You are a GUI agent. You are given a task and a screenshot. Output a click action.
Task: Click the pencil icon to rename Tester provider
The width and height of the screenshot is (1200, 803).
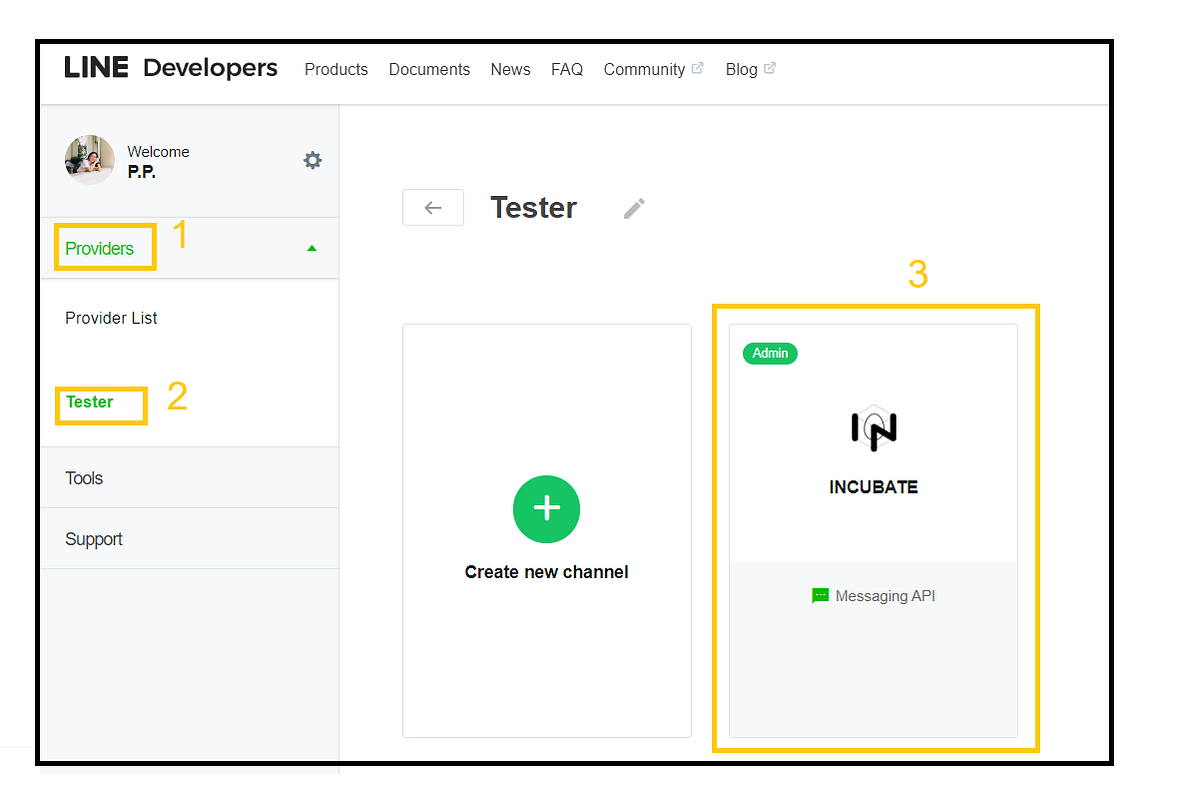[x=633, y=208]
